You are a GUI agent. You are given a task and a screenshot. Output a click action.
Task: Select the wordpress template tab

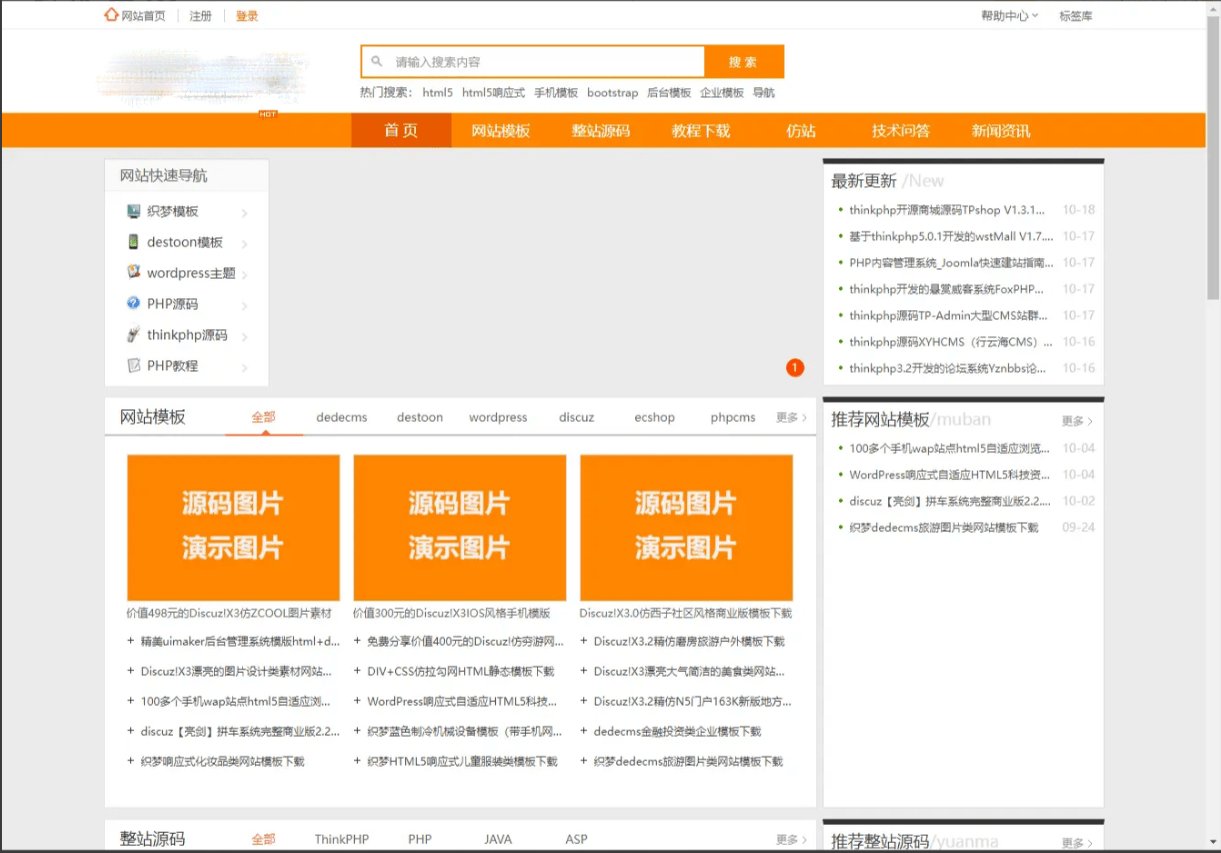tap(498, 417)
